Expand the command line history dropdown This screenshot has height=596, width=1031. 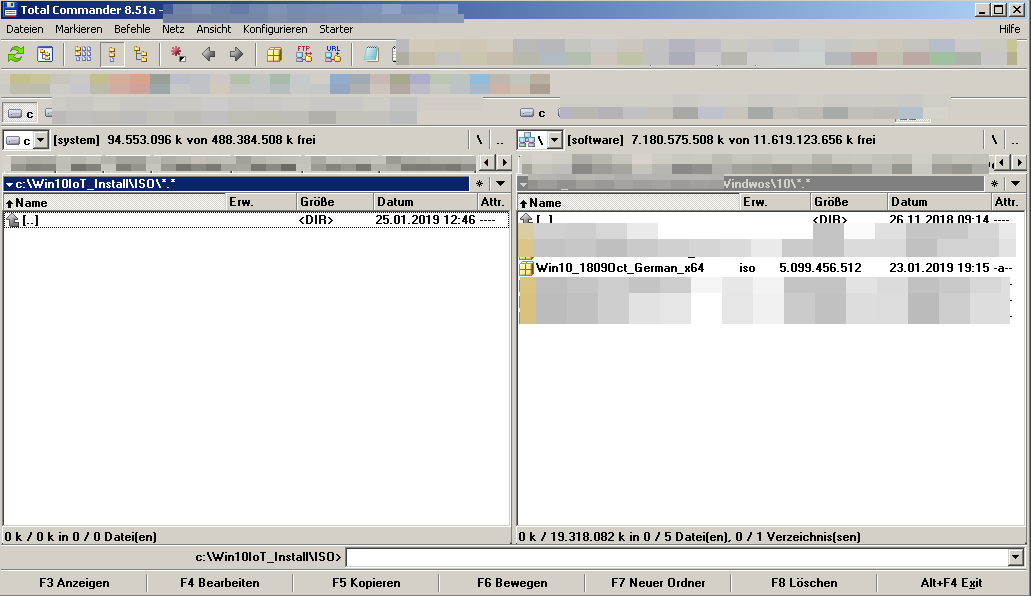coord(1016,557)
